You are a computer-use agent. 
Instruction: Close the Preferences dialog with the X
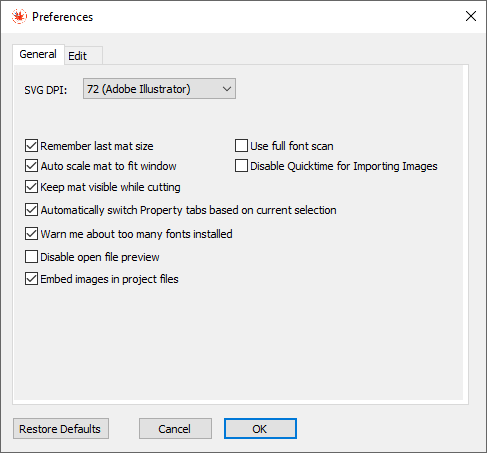point(471,16)
